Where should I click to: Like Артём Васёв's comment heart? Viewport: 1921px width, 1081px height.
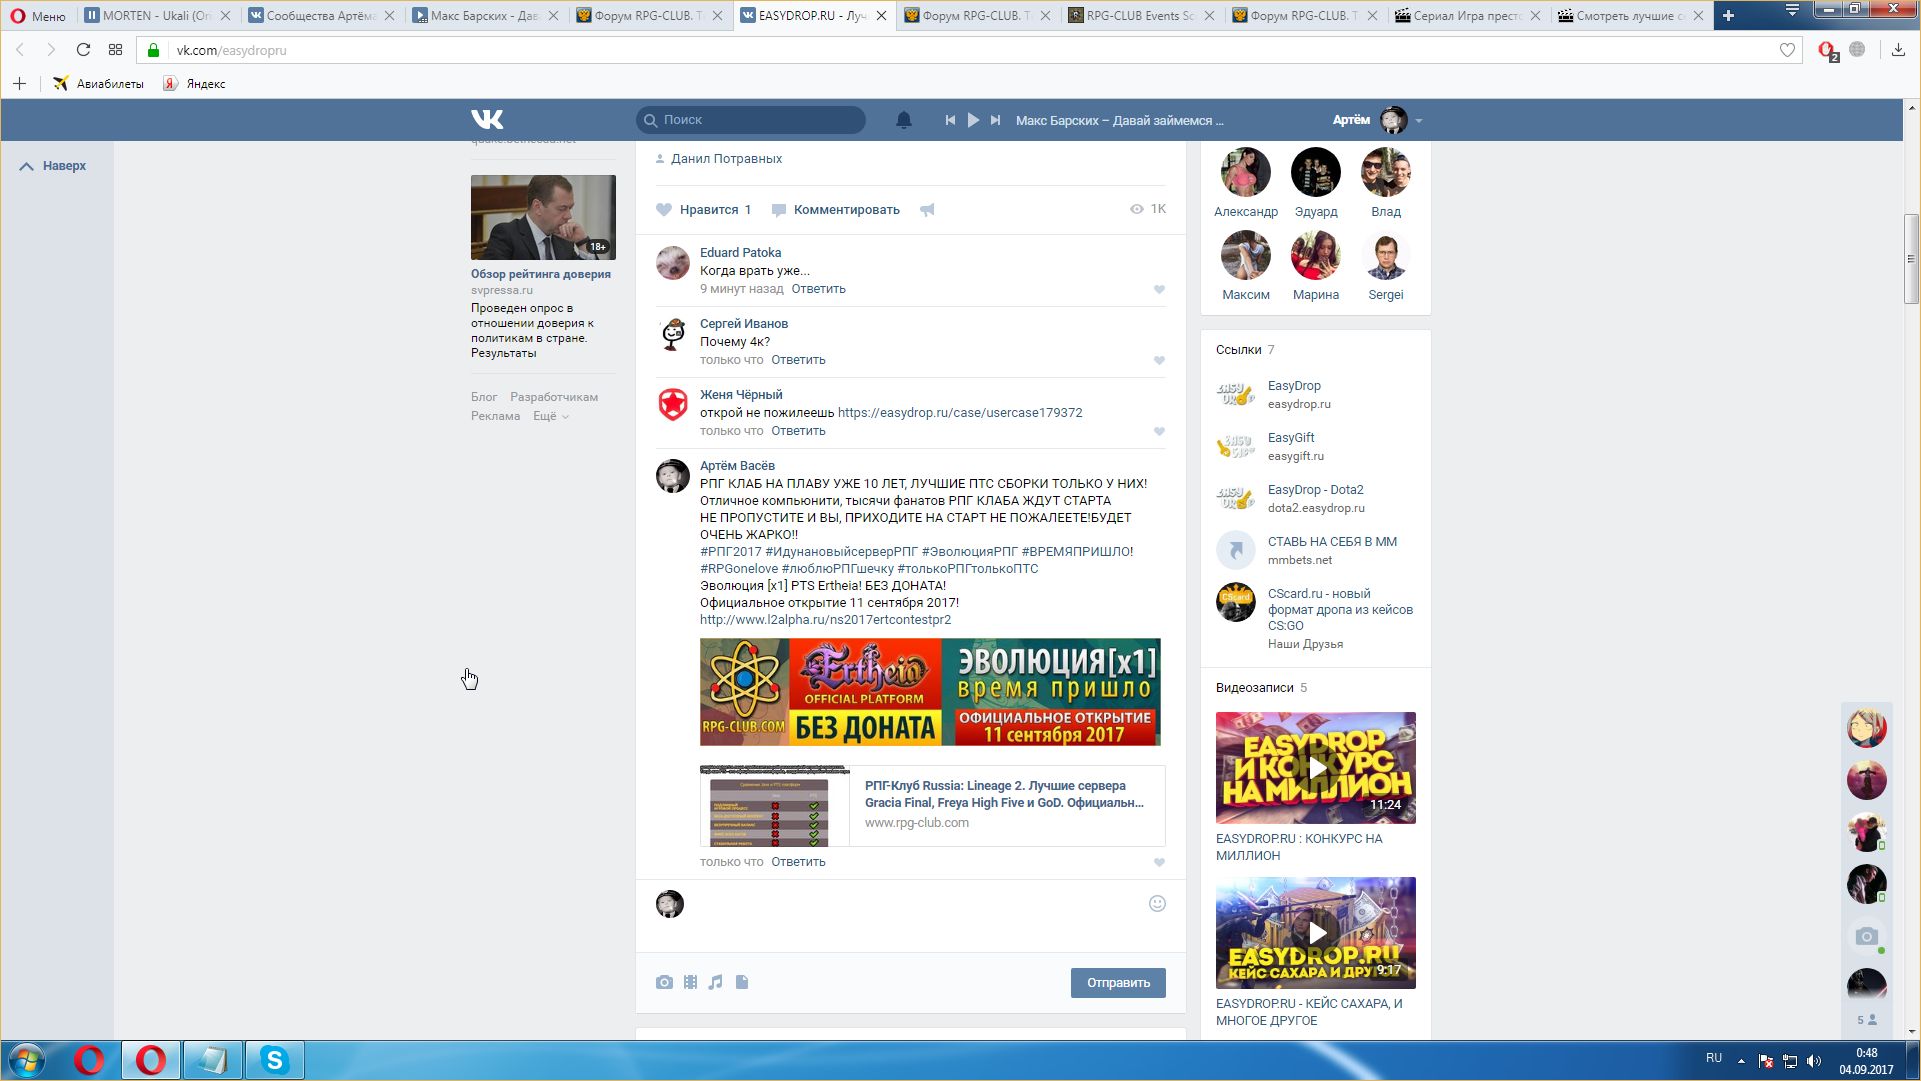pyautogui.click(x=1159, y=863)
